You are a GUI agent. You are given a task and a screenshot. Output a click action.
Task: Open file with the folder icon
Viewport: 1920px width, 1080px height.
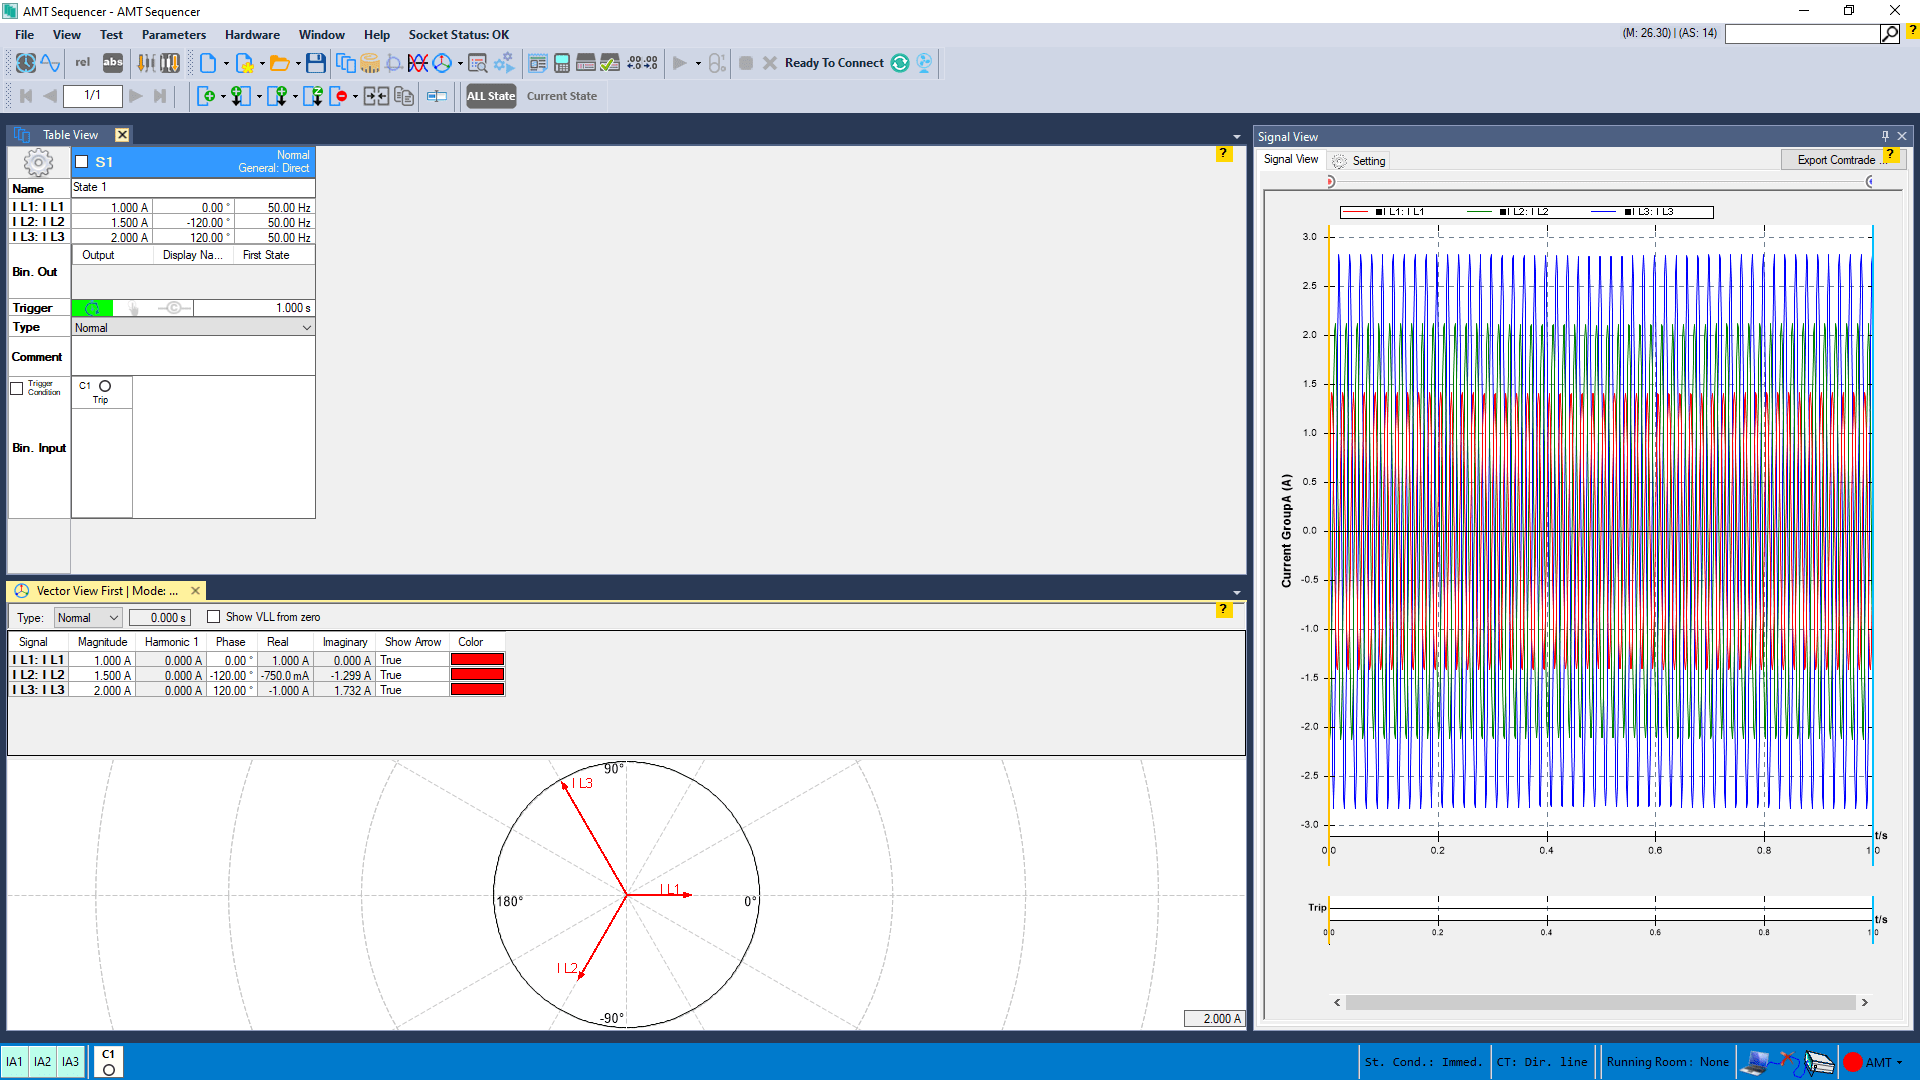[x=279, y=63]
